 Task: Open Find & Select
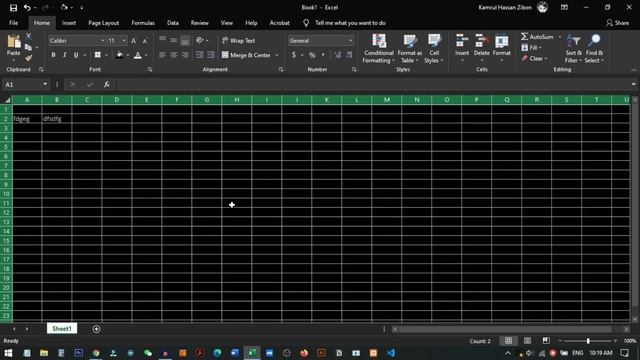point(594,49)
